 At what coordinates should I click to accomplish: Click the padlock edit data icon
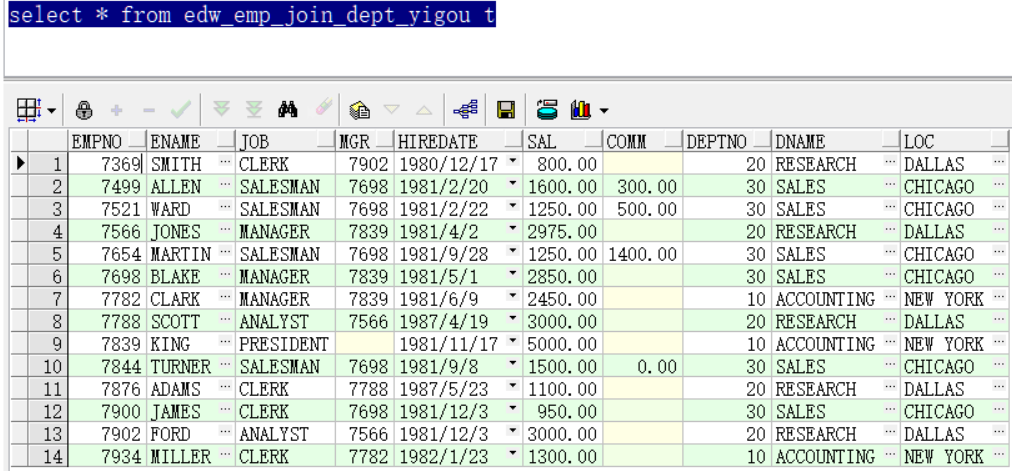pos(83,110)
